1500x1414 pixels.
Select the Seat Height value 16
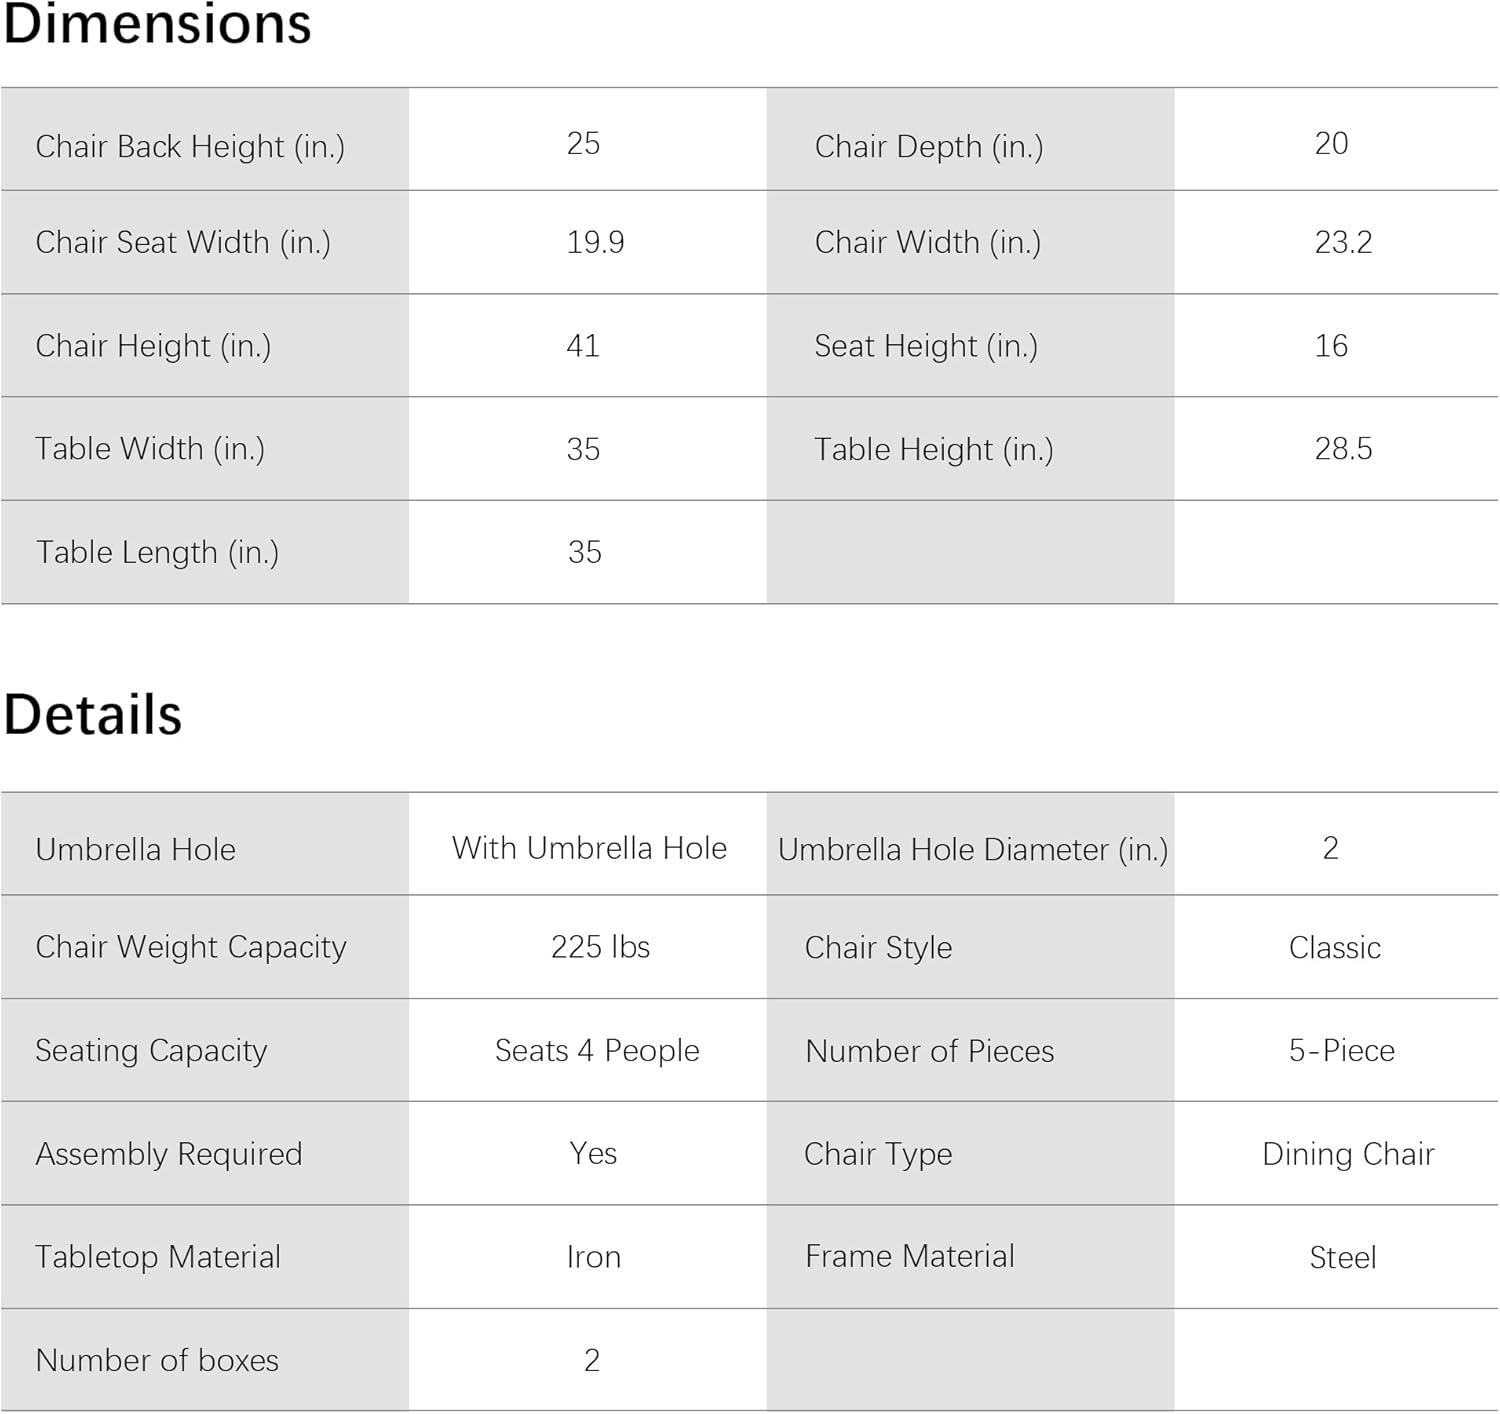[1331, 346]
